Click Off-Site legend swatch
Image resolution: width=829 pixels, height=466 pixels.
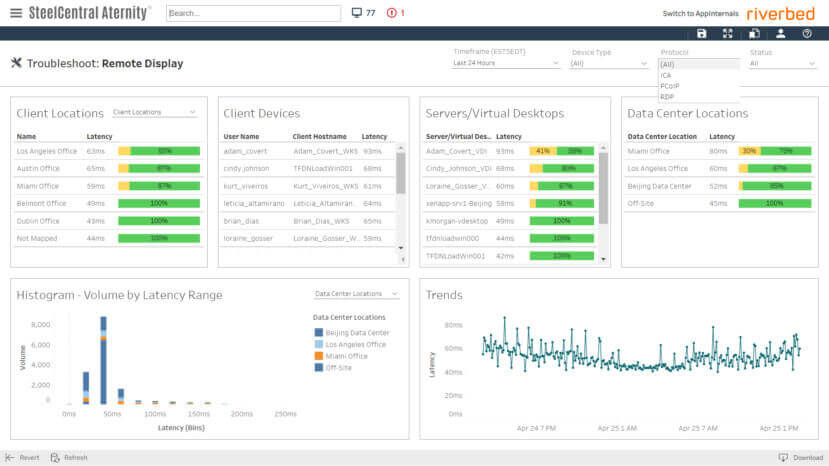tap(319, 368)
